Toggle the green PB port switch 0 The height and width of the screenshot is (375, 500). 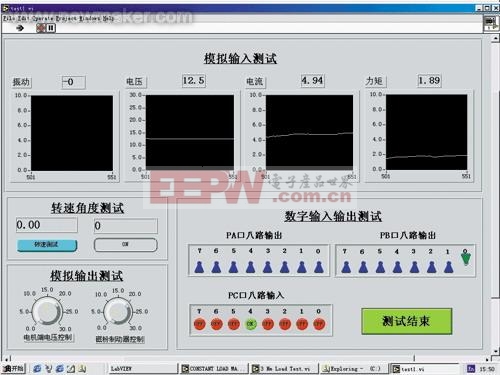click(466, 258)
